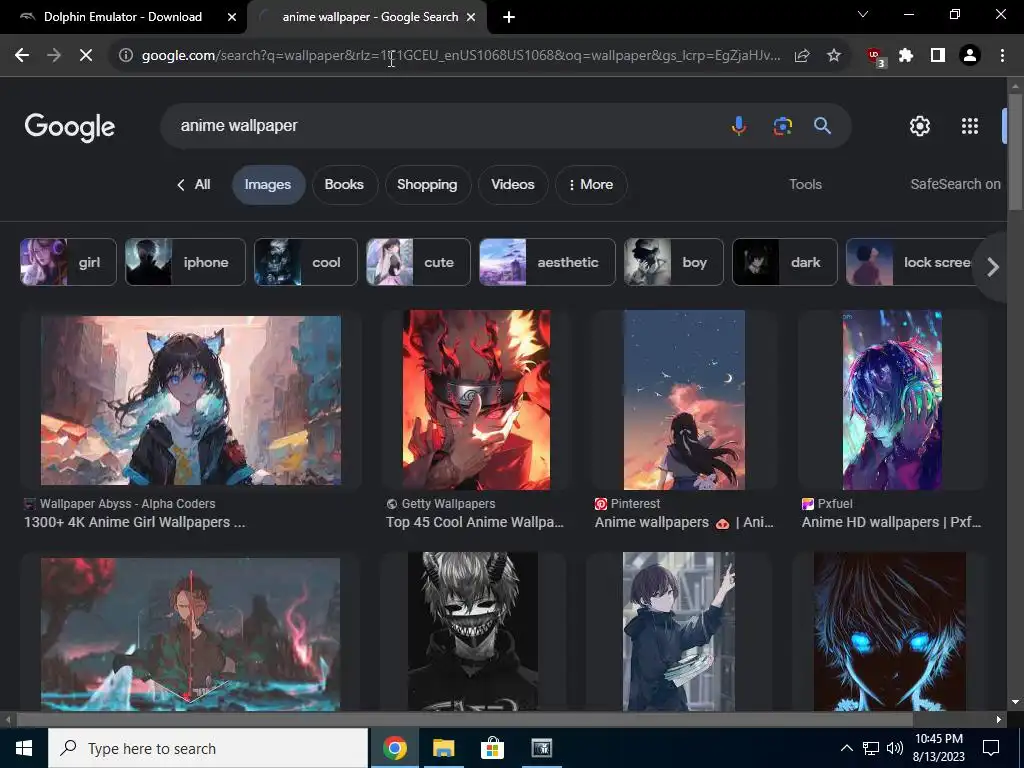
Task: Open Pxfuel neon headphones image
Action: (892, 400)
